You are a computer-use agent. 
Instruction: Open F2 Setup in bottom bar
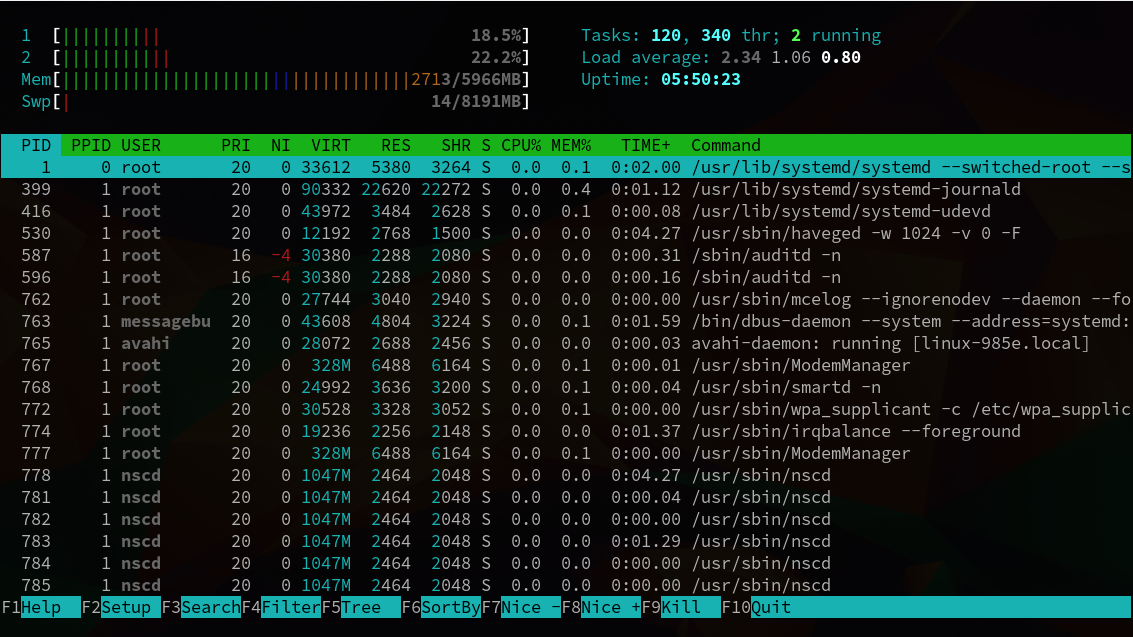coord(121,607)
